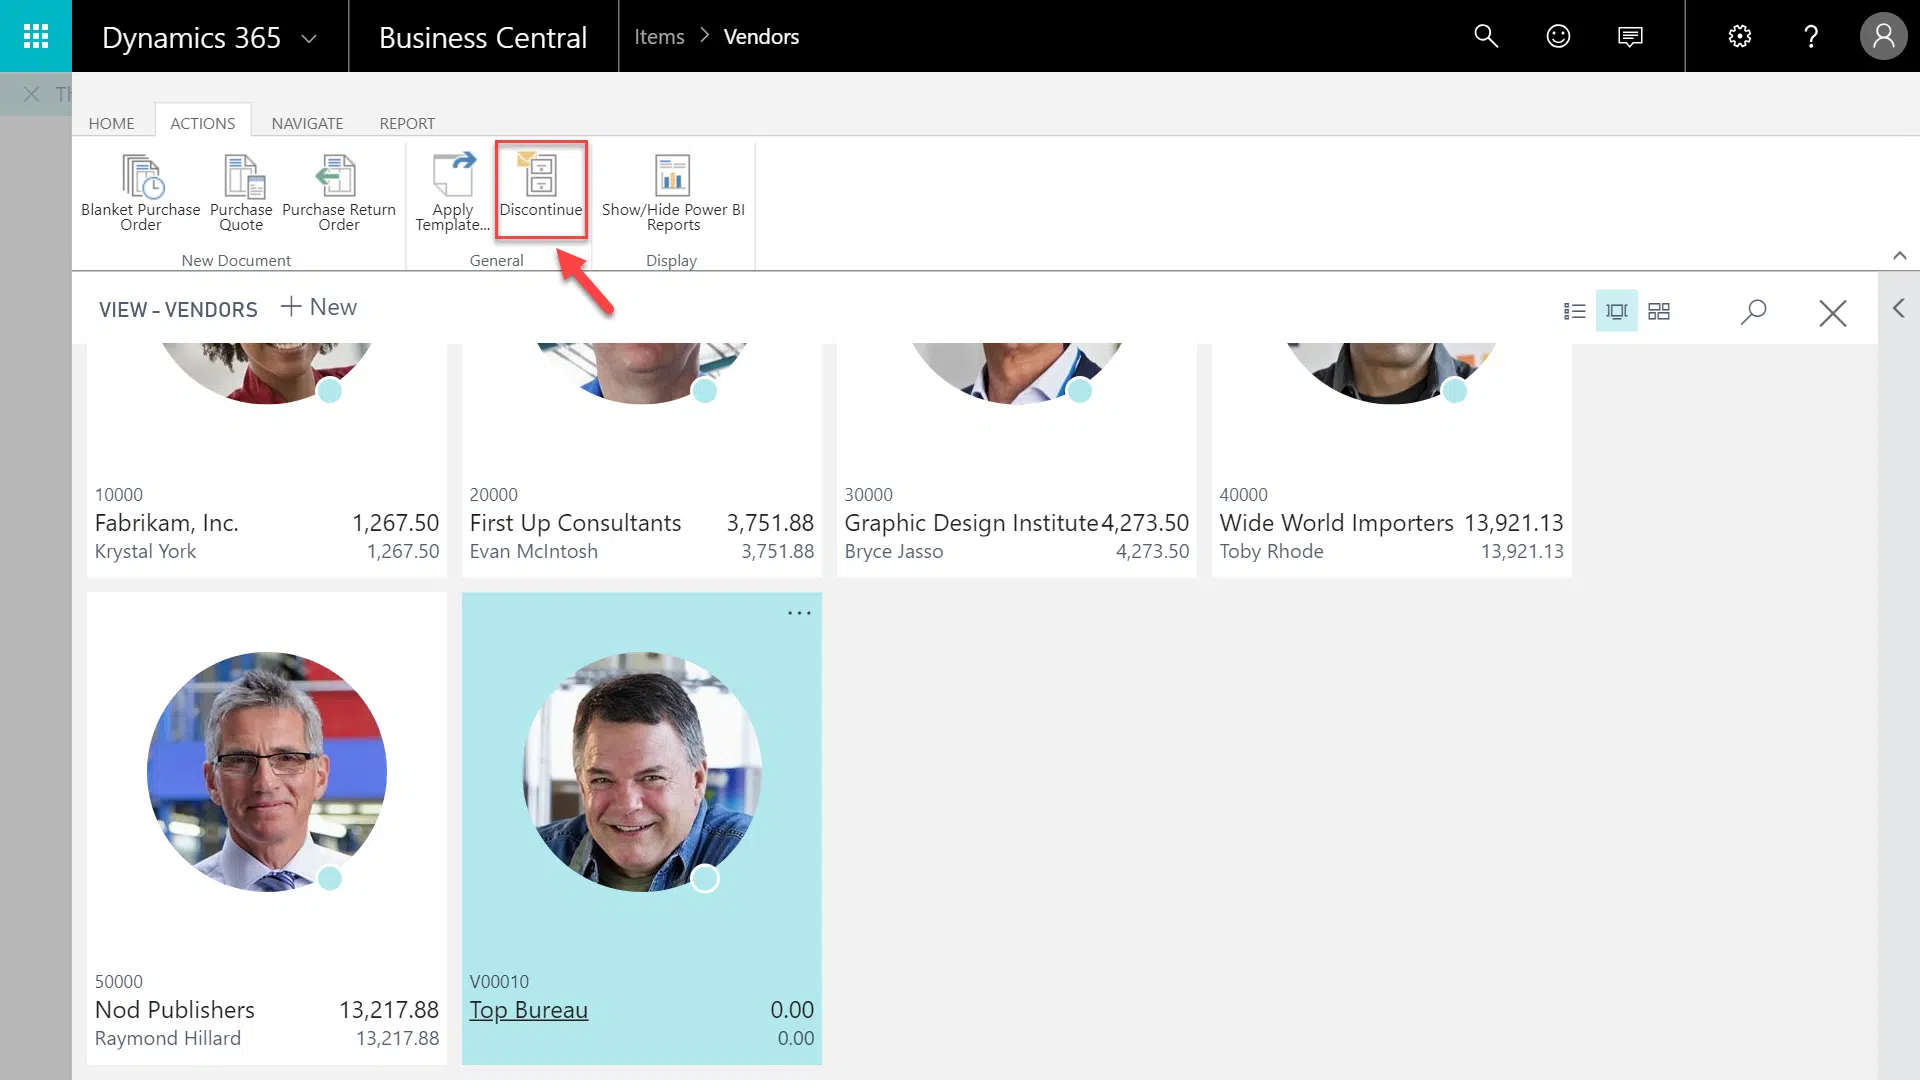
Task: Switch to list view layout
Action: tap(1574, 312)
